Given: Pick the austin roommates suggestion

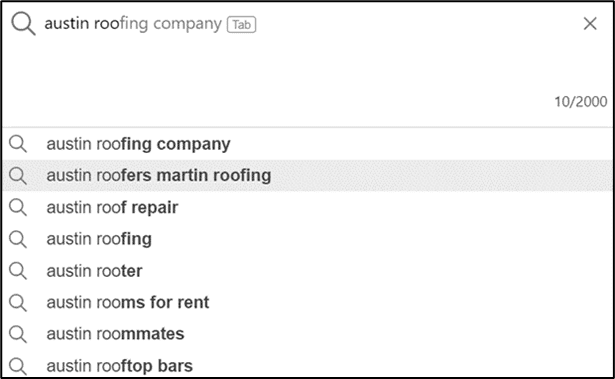Looking at the screenshot, I should pyautogui.click(x=308, y=334).
